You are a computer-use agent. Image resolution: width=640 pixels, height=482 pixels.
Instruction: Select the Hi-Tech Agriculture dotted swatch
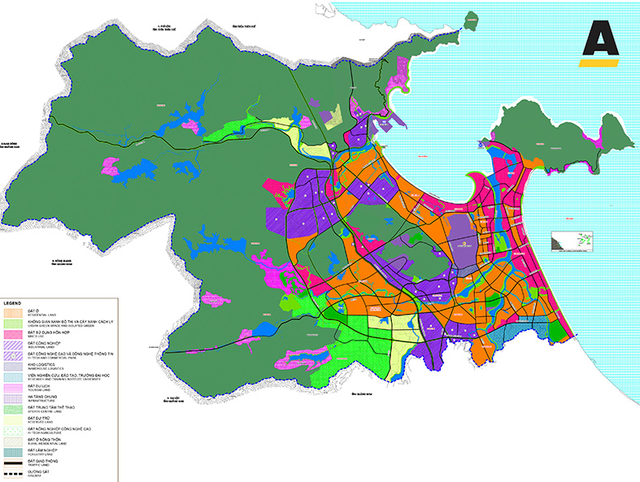(14, 431)
